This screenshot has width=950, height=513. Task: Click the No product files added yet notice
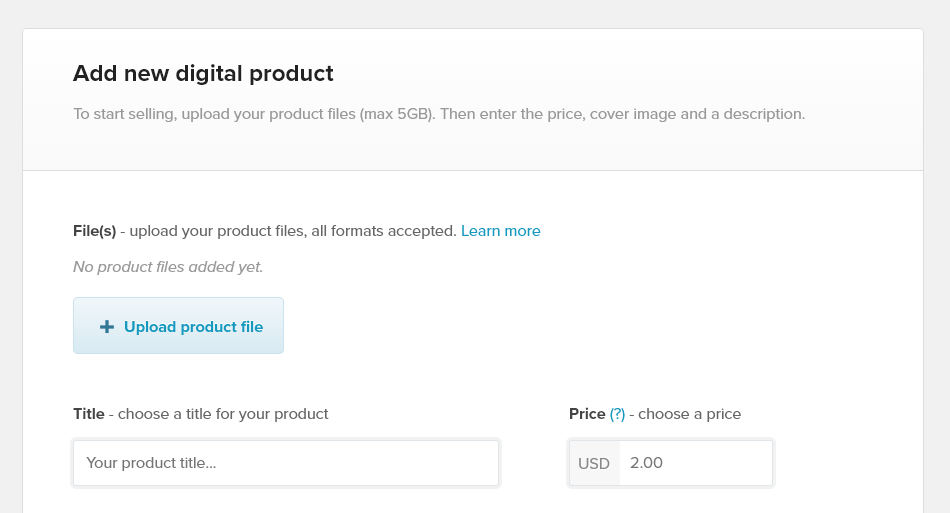click(x=168, y=267)
